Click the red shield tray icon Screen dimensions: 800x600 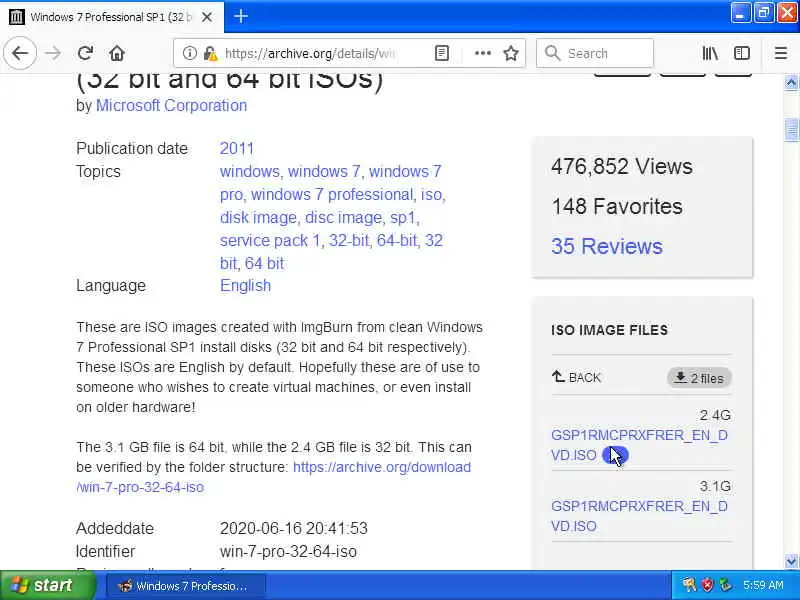click(707, 585)
